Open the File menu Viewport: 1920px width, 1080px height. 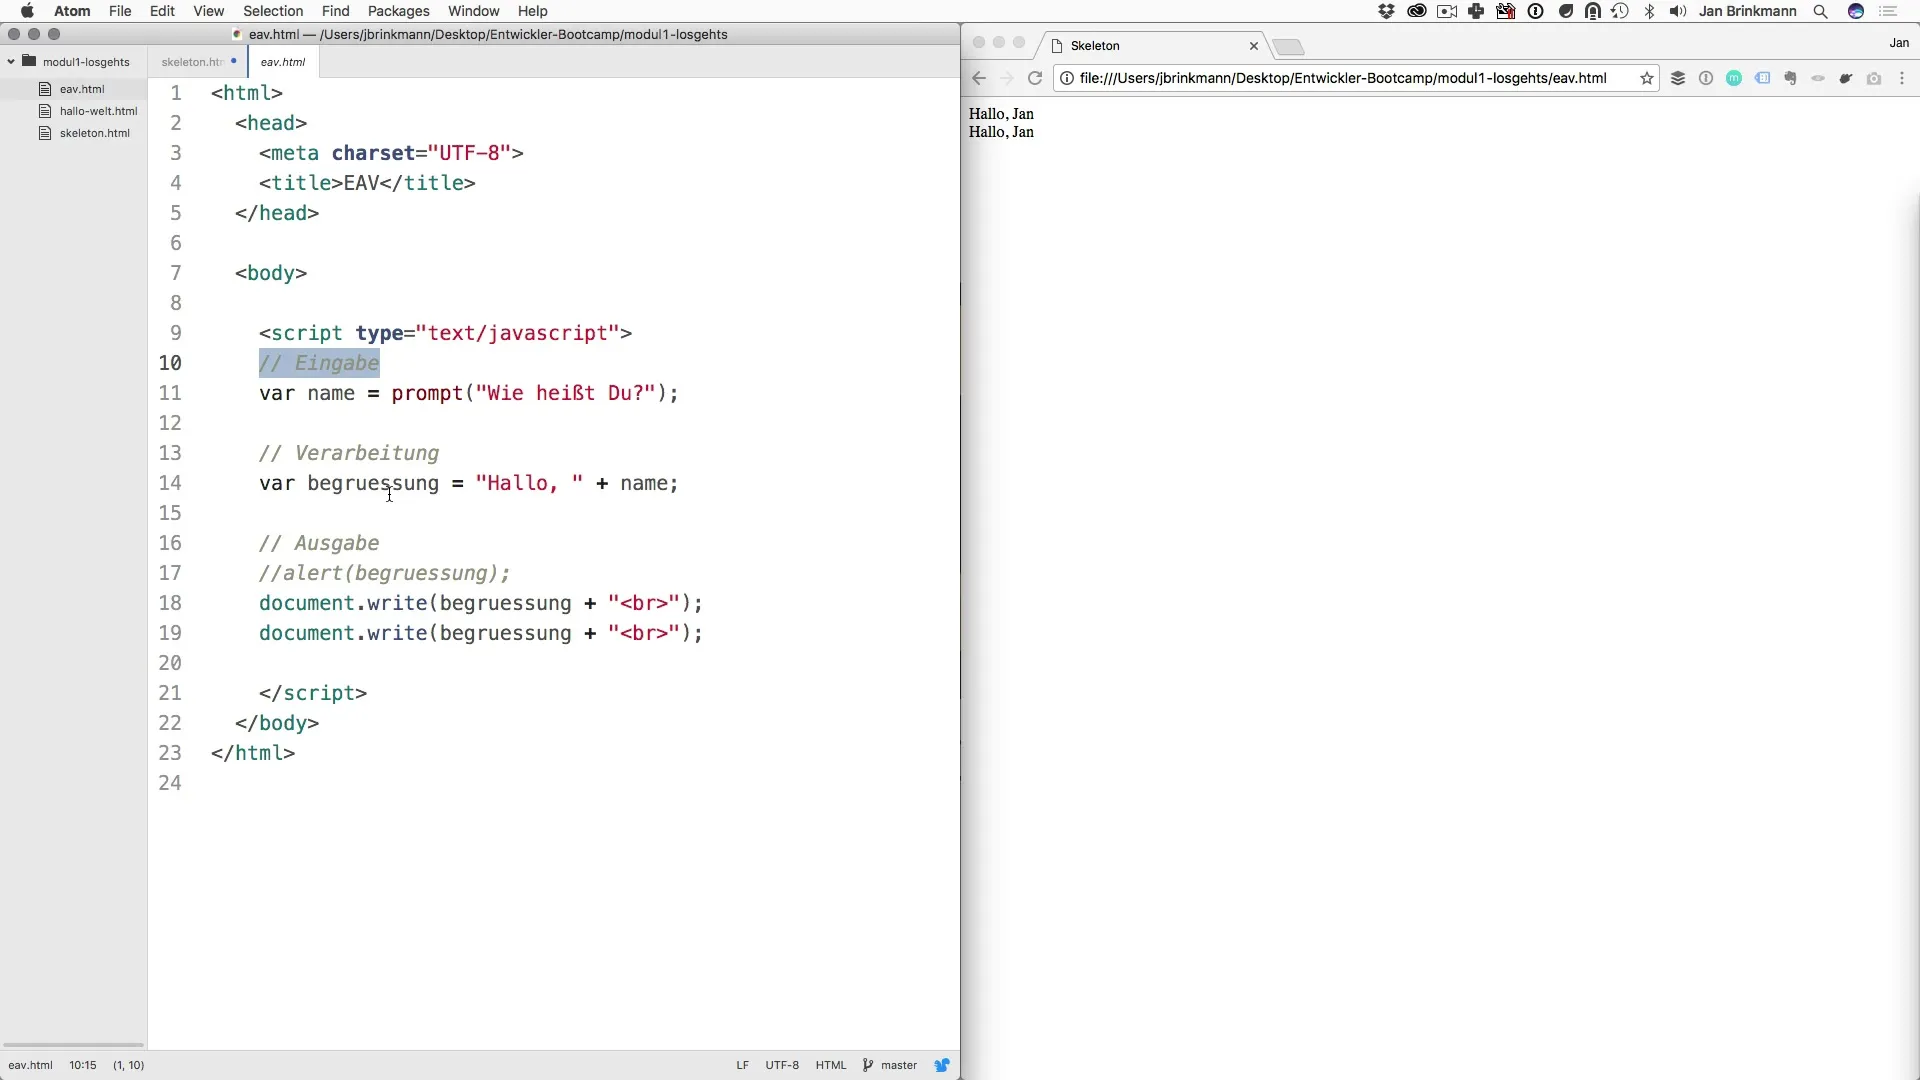point(120,11)
